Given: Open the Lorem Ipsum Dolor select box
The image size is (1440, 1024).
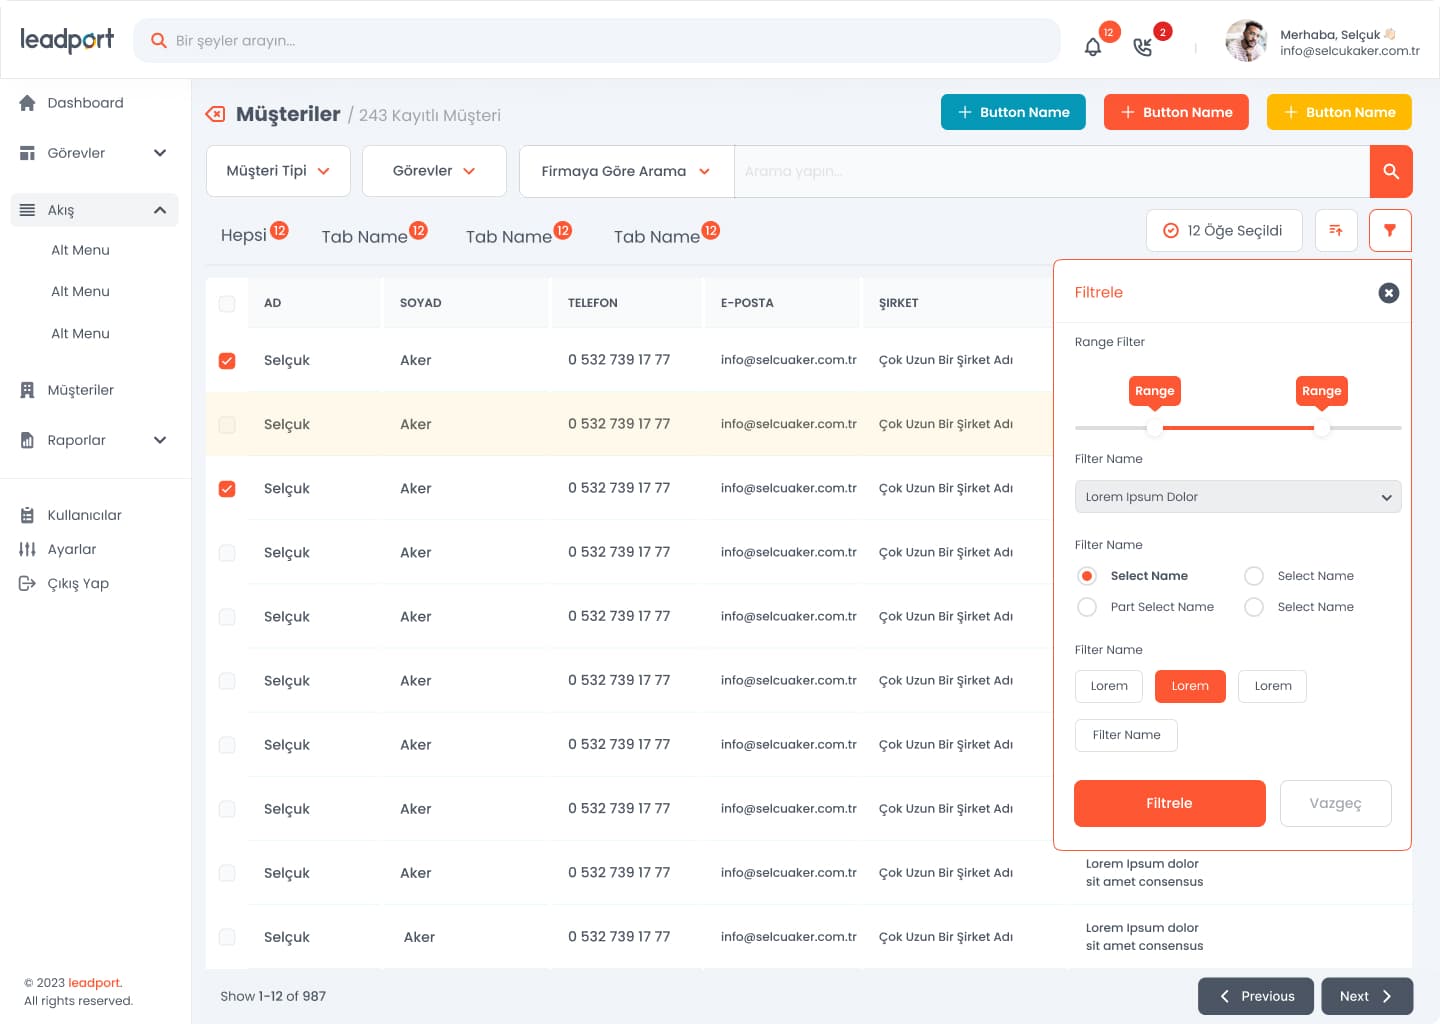Looking at the screenshot, I should click(x=1238, y=497).
